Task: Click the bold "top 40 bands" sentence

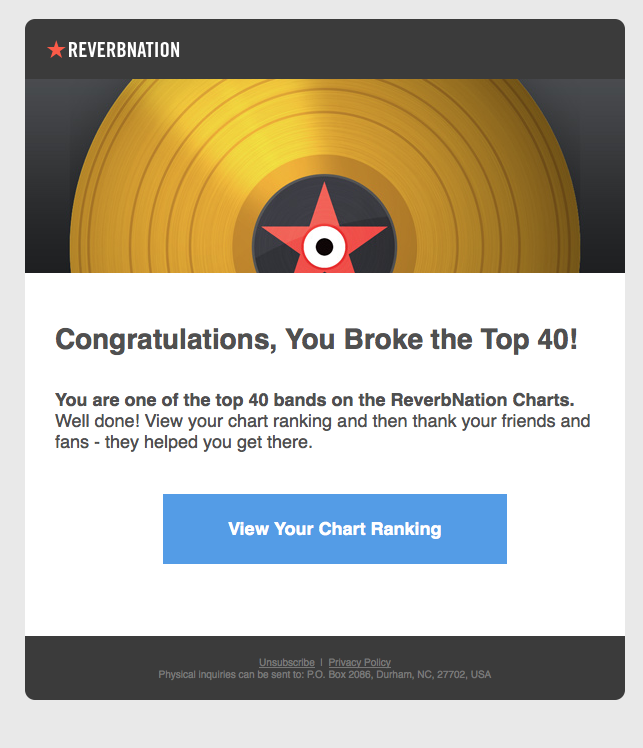Action: 314,399
